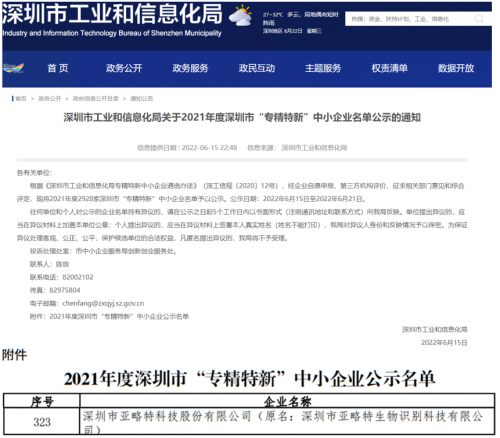Open the 政务公开 navigation menu
This screenshot has width=500, height=438.
point(124,68)
